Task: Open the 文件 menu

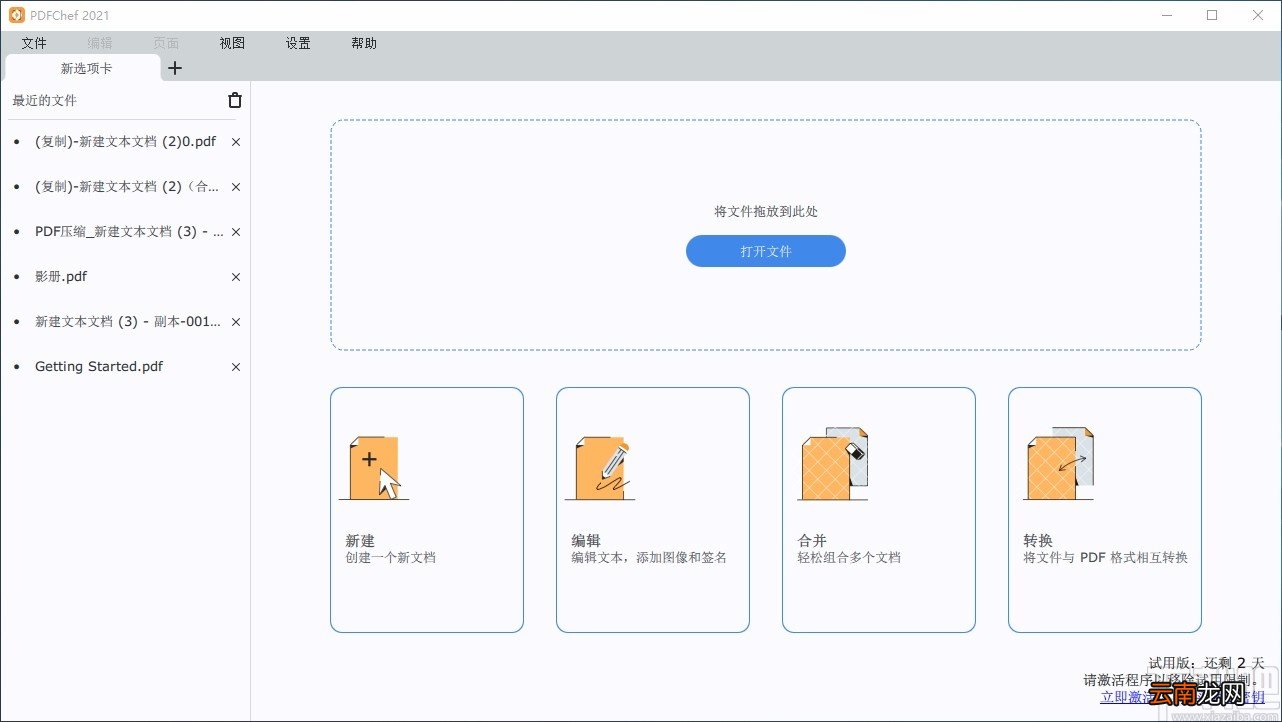Action: pos(34,43)
